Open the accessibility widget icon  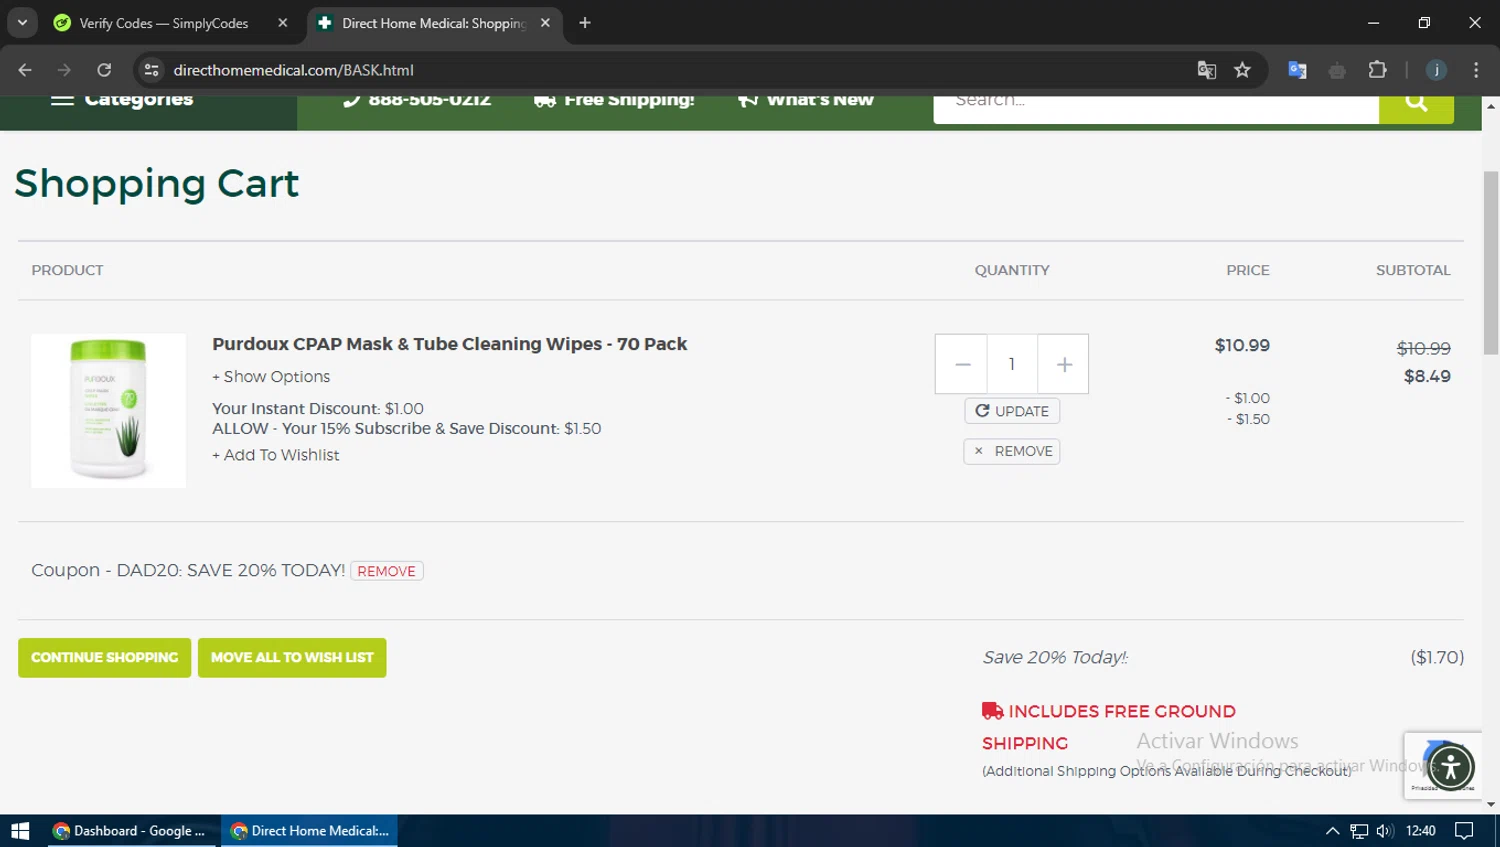click(1450, 767)
